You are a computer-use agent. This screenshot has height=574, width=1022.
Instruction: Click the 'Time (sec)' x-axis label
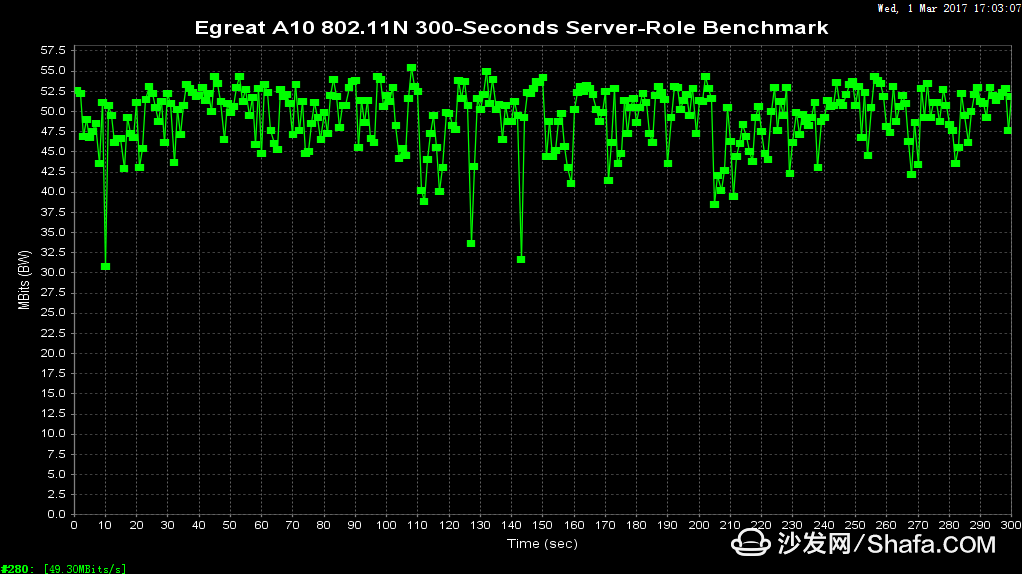tap(542, 543)
